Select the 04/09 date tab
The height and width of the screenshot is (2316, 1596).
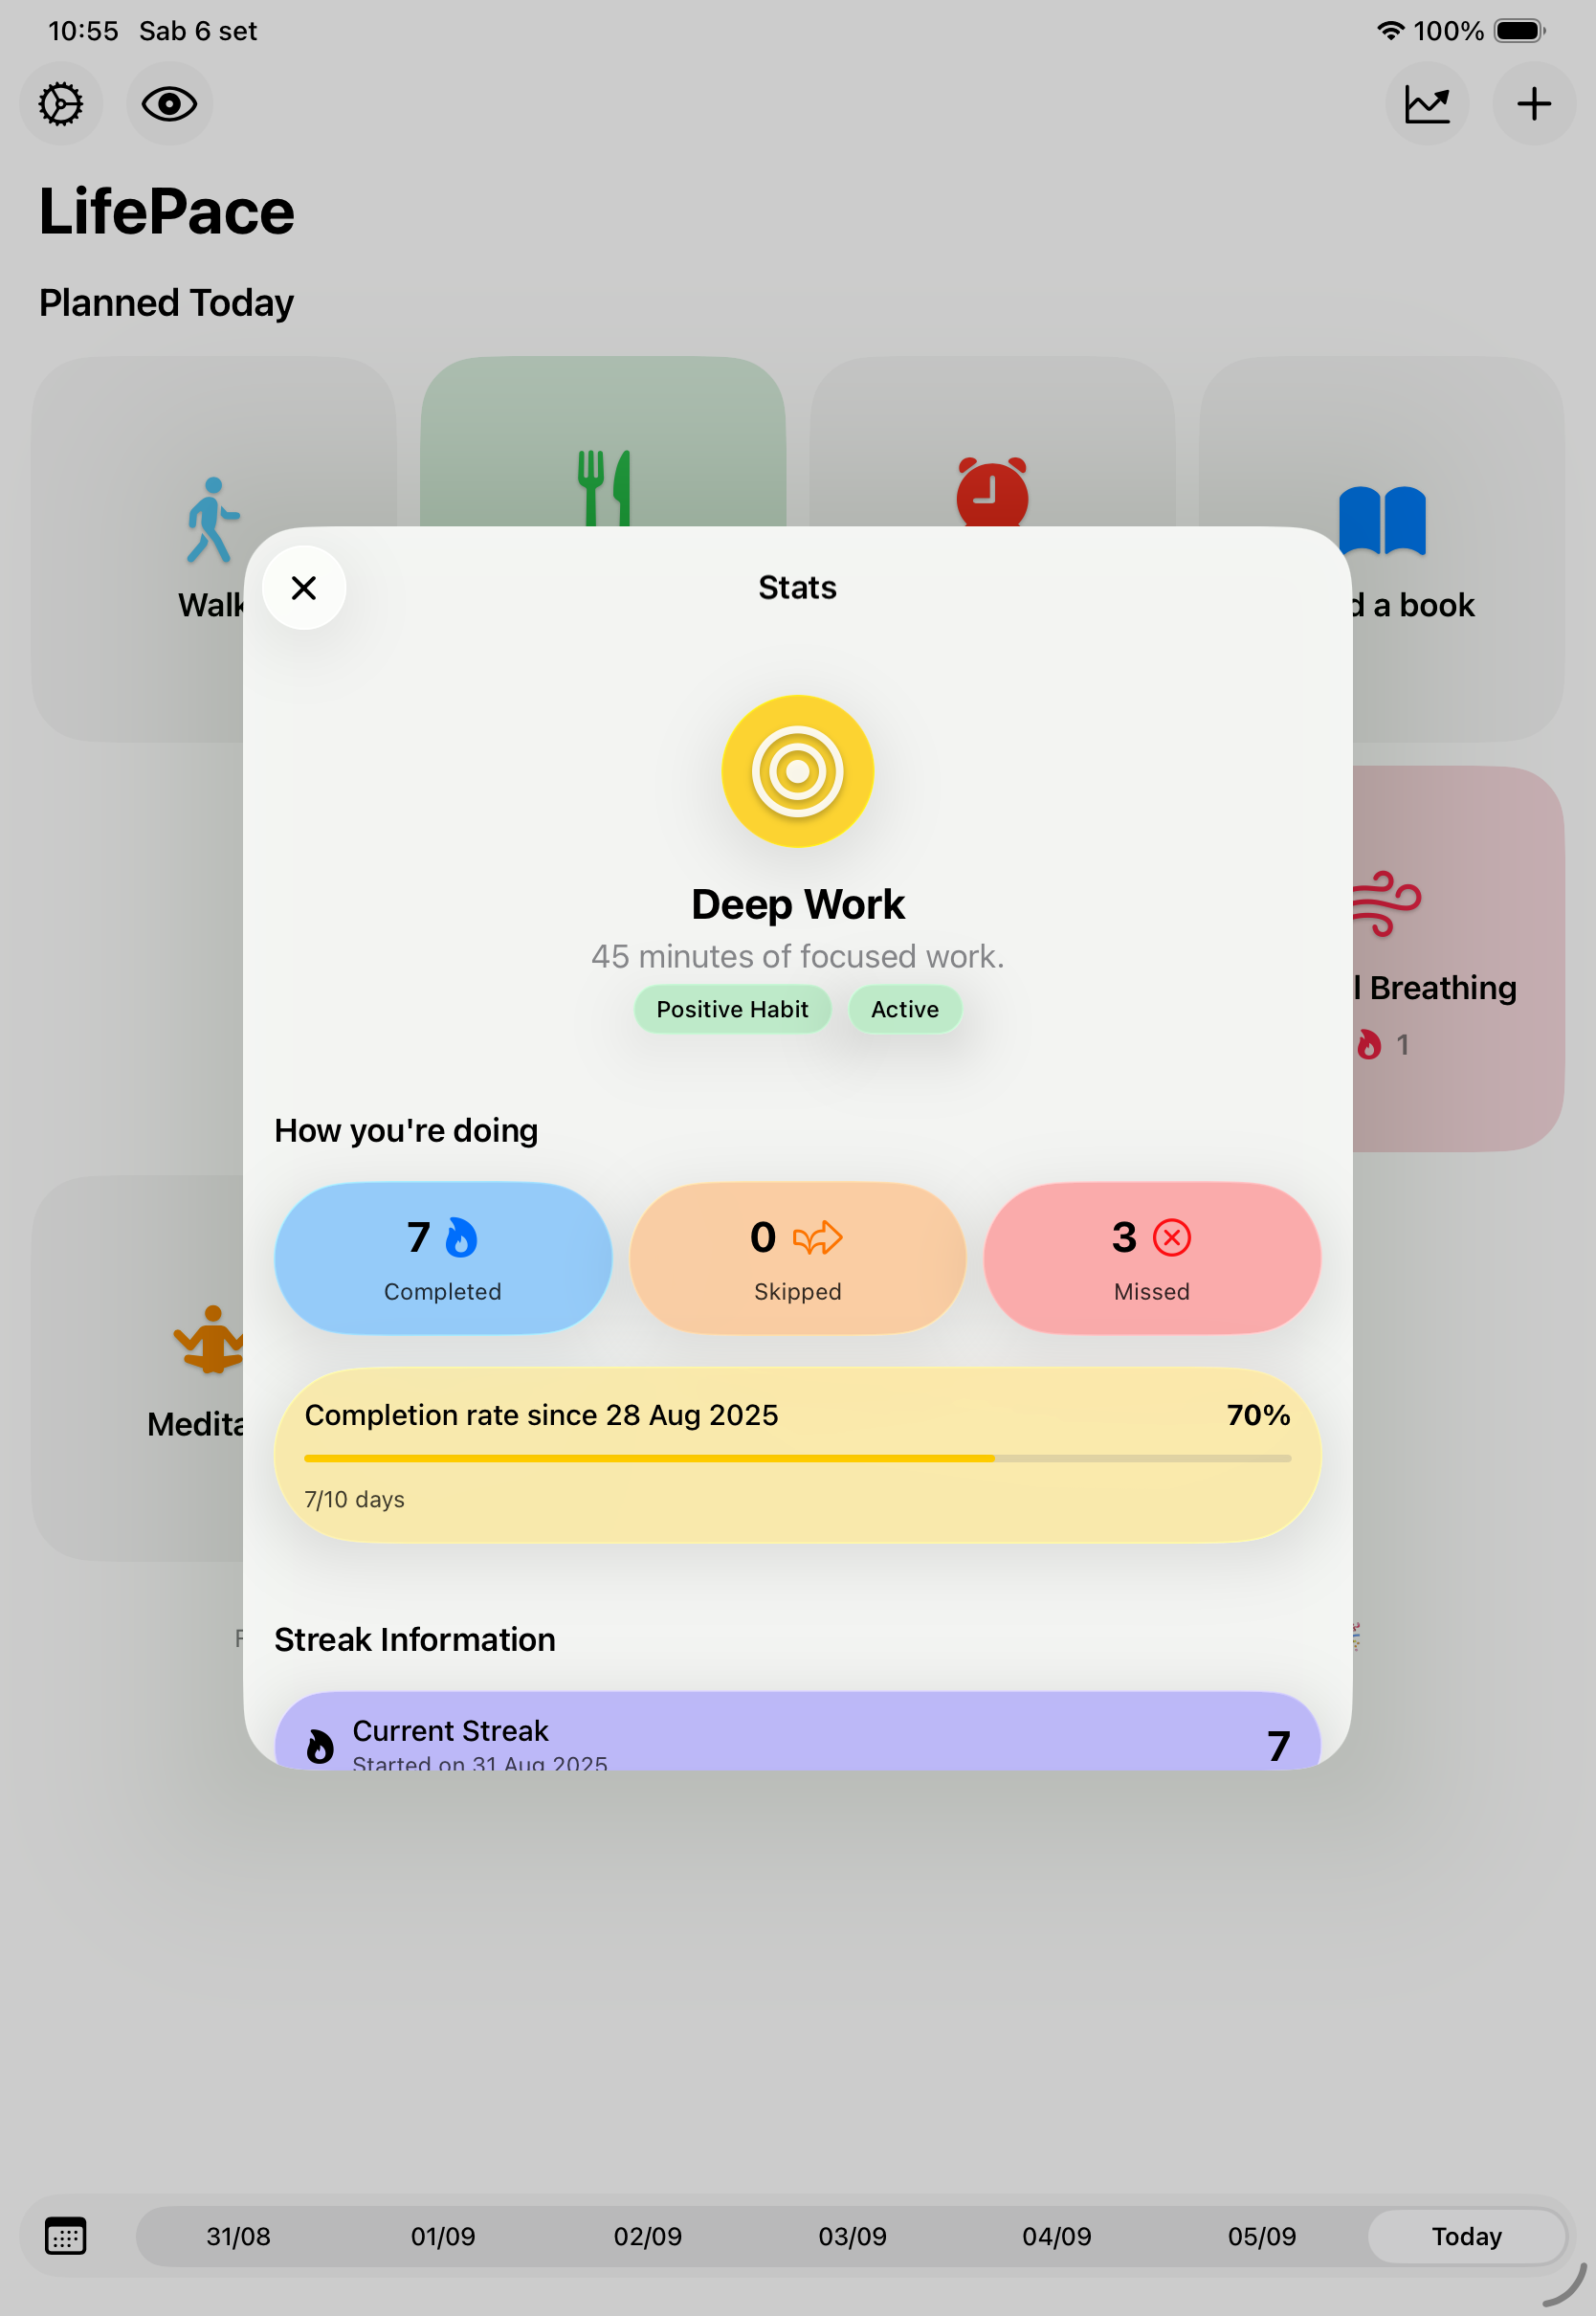[1057, 2236]
